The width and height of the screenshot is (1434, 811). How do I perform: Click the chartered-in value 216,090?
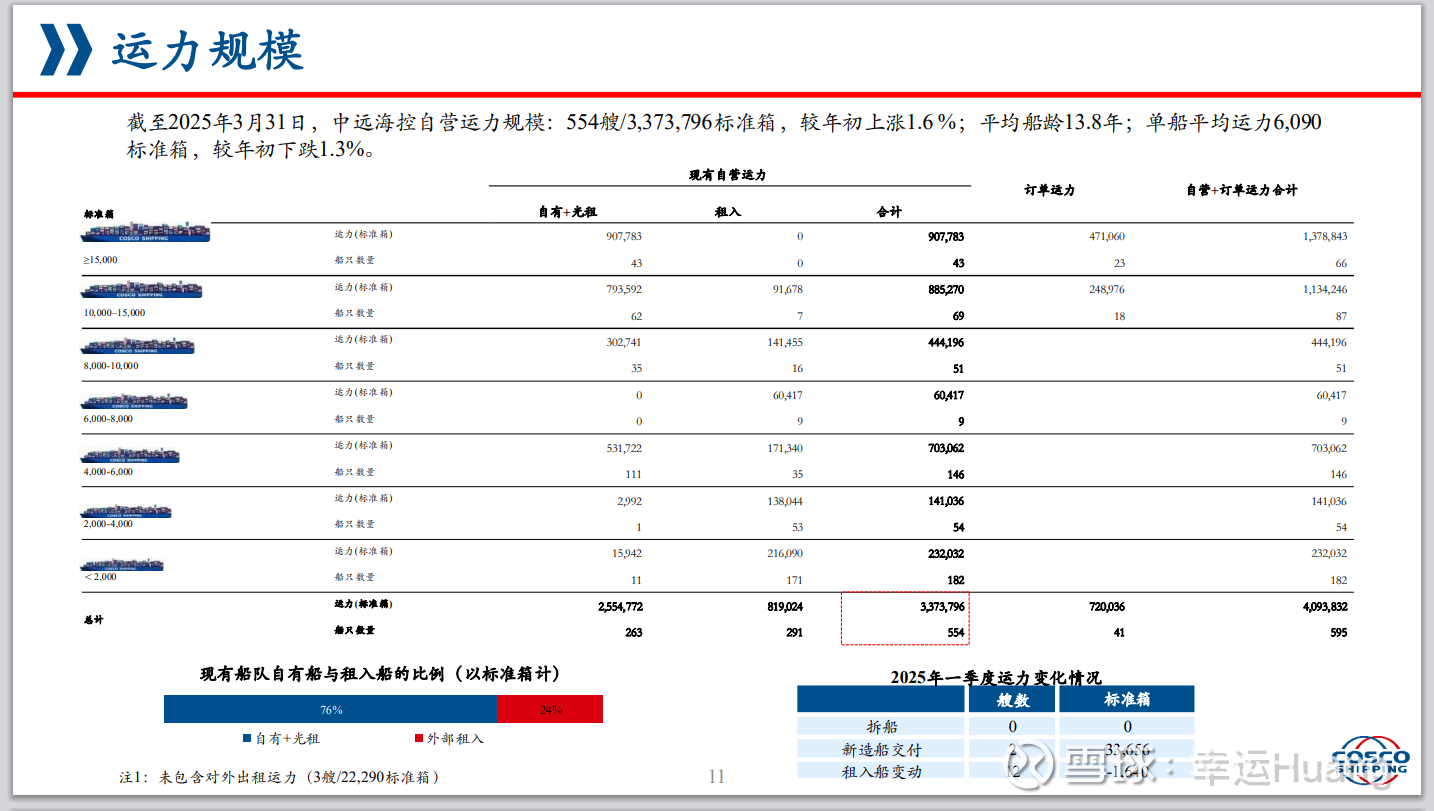[x=783, y=554]
